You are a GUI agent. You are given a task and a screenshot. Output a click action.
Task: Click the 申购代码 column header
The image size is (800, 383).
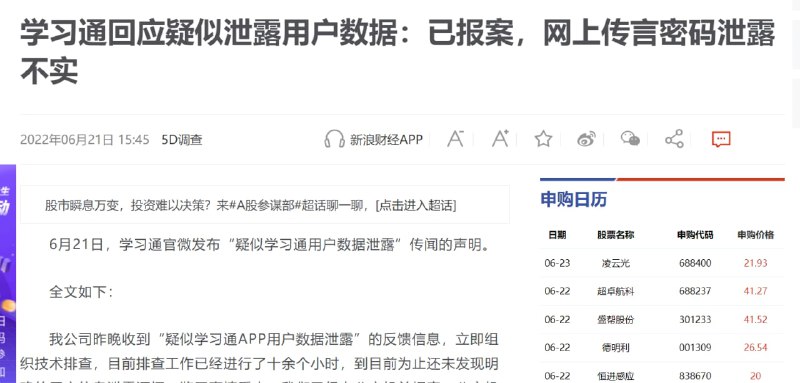click(x=695, y=235)
